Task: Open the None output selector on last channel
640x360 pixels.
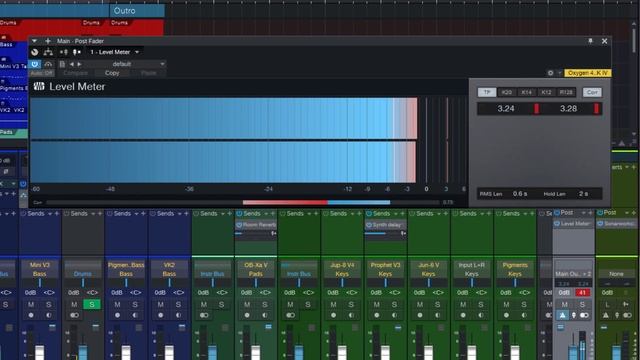Action: point(616,274)
